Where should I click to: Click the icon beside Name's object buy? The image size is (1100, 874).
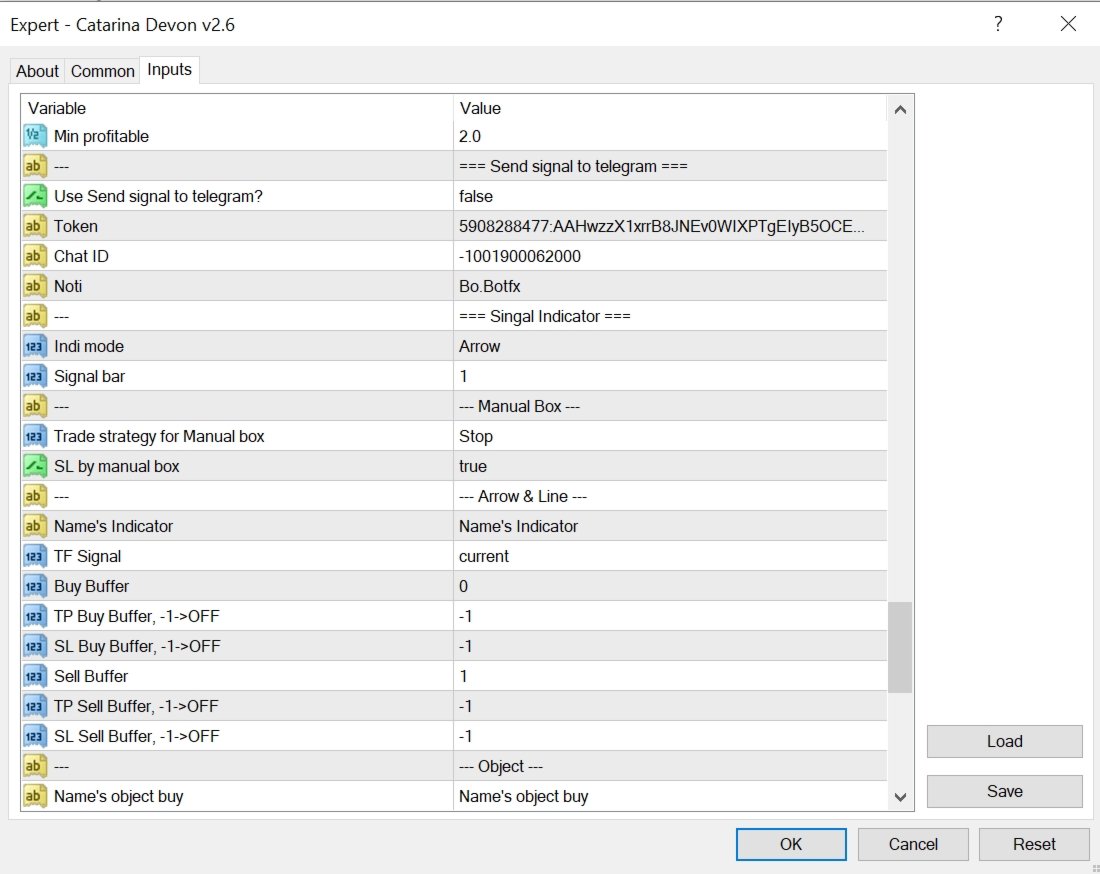35,796
